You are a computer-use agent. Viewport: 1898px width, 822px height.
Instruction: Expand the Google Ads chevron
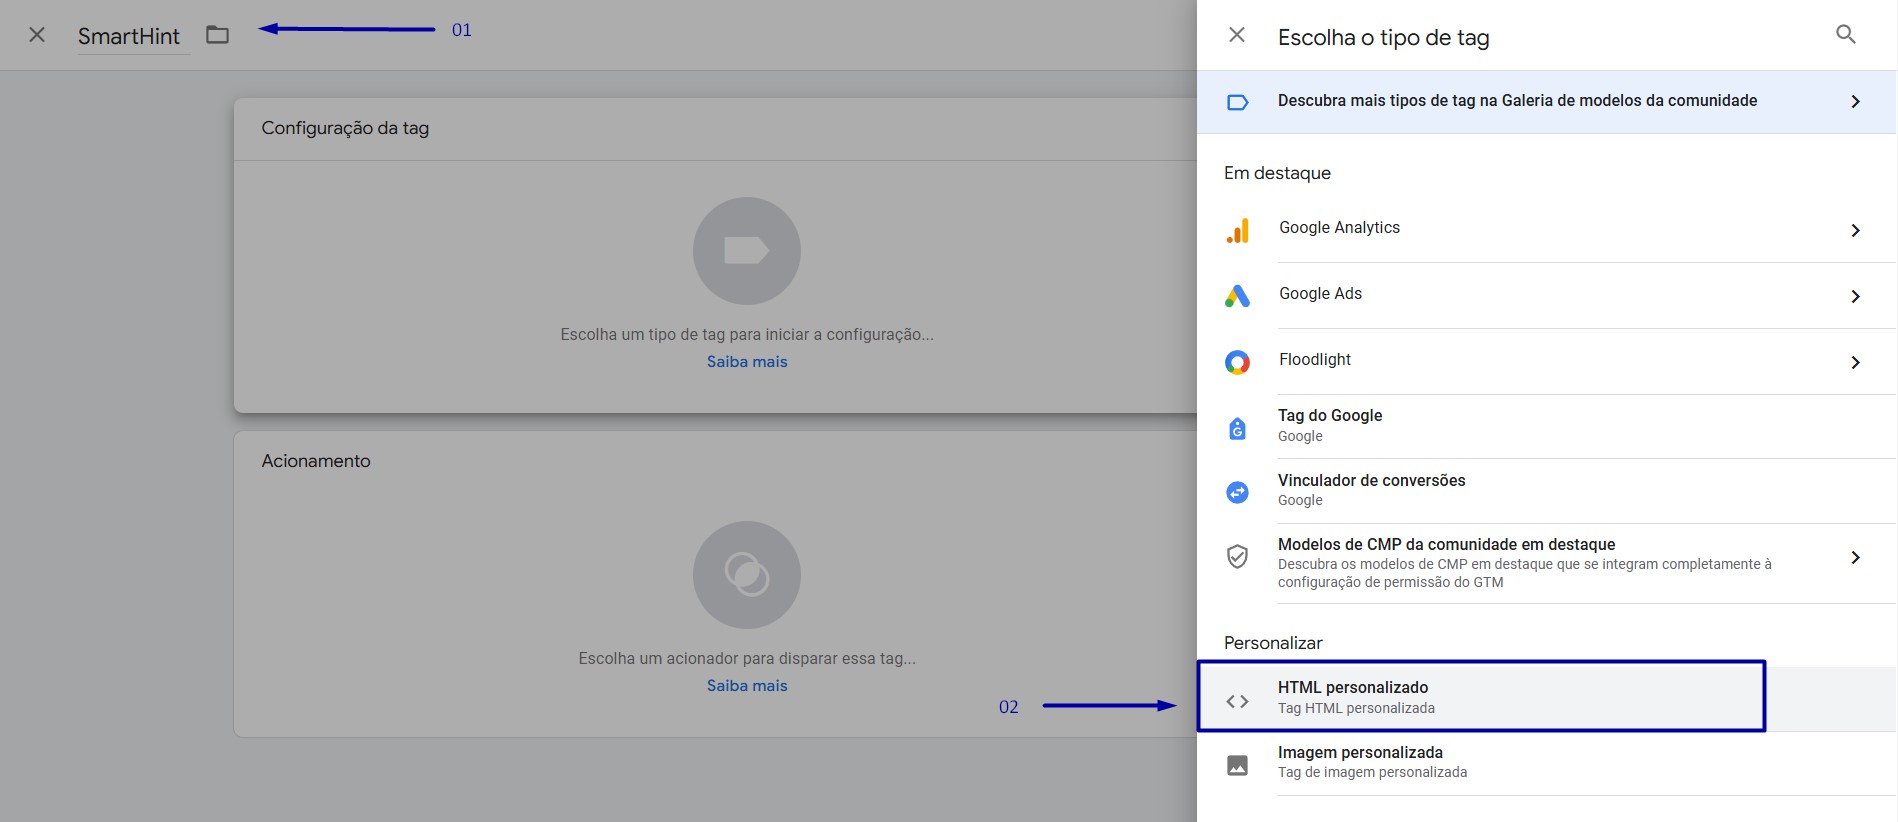tap(1855, 297)
